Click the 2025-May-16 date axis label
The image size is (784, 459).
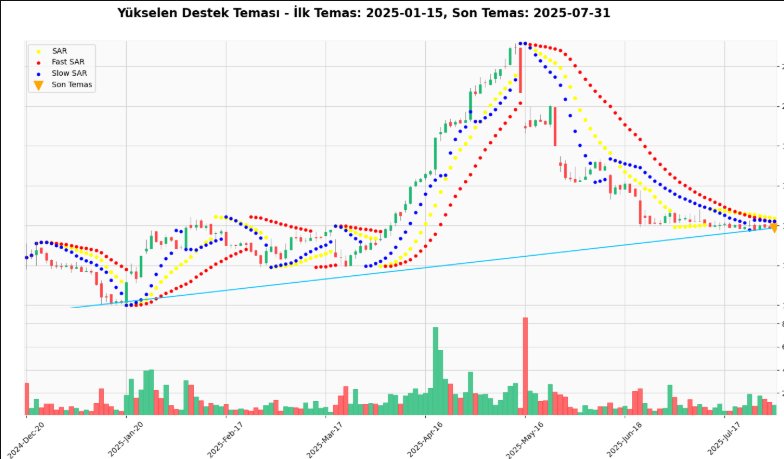click(x=525, y=439)
